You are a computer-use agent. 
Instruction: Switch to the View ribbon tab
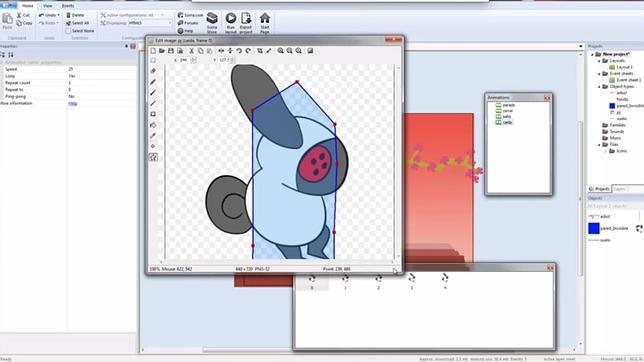point(48,6)
